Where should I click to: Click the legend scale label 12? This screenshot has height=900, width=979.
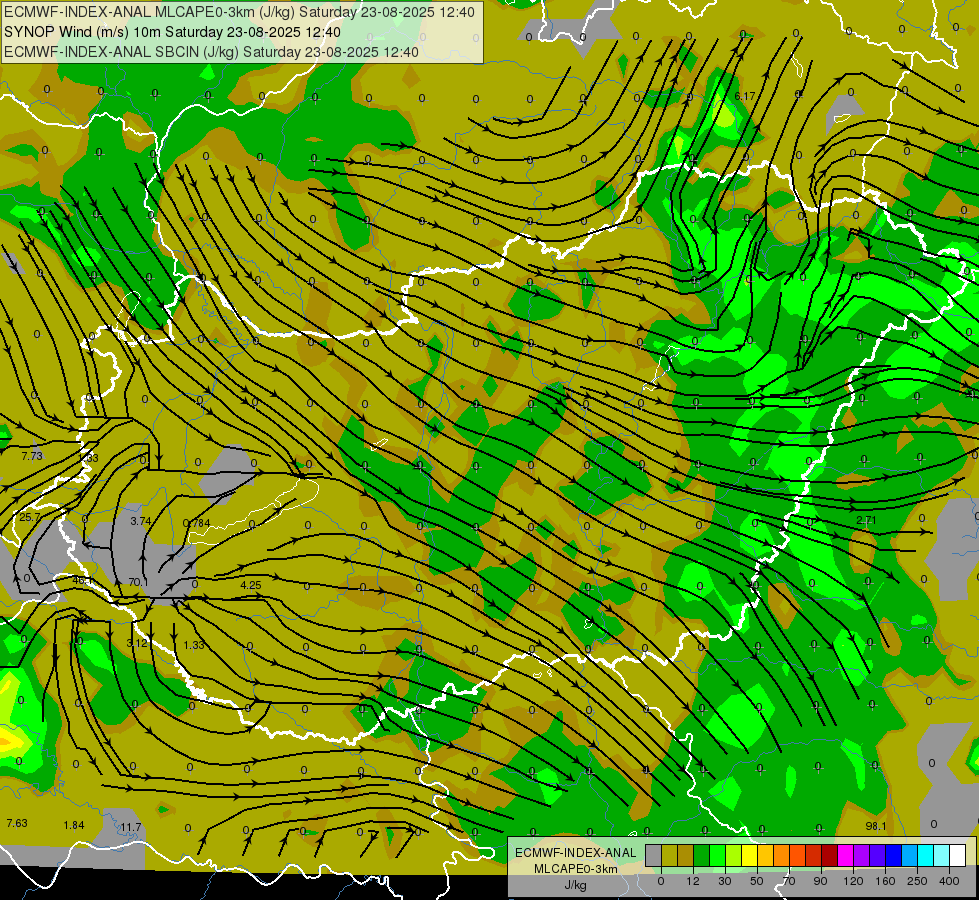tap(693, 881)
